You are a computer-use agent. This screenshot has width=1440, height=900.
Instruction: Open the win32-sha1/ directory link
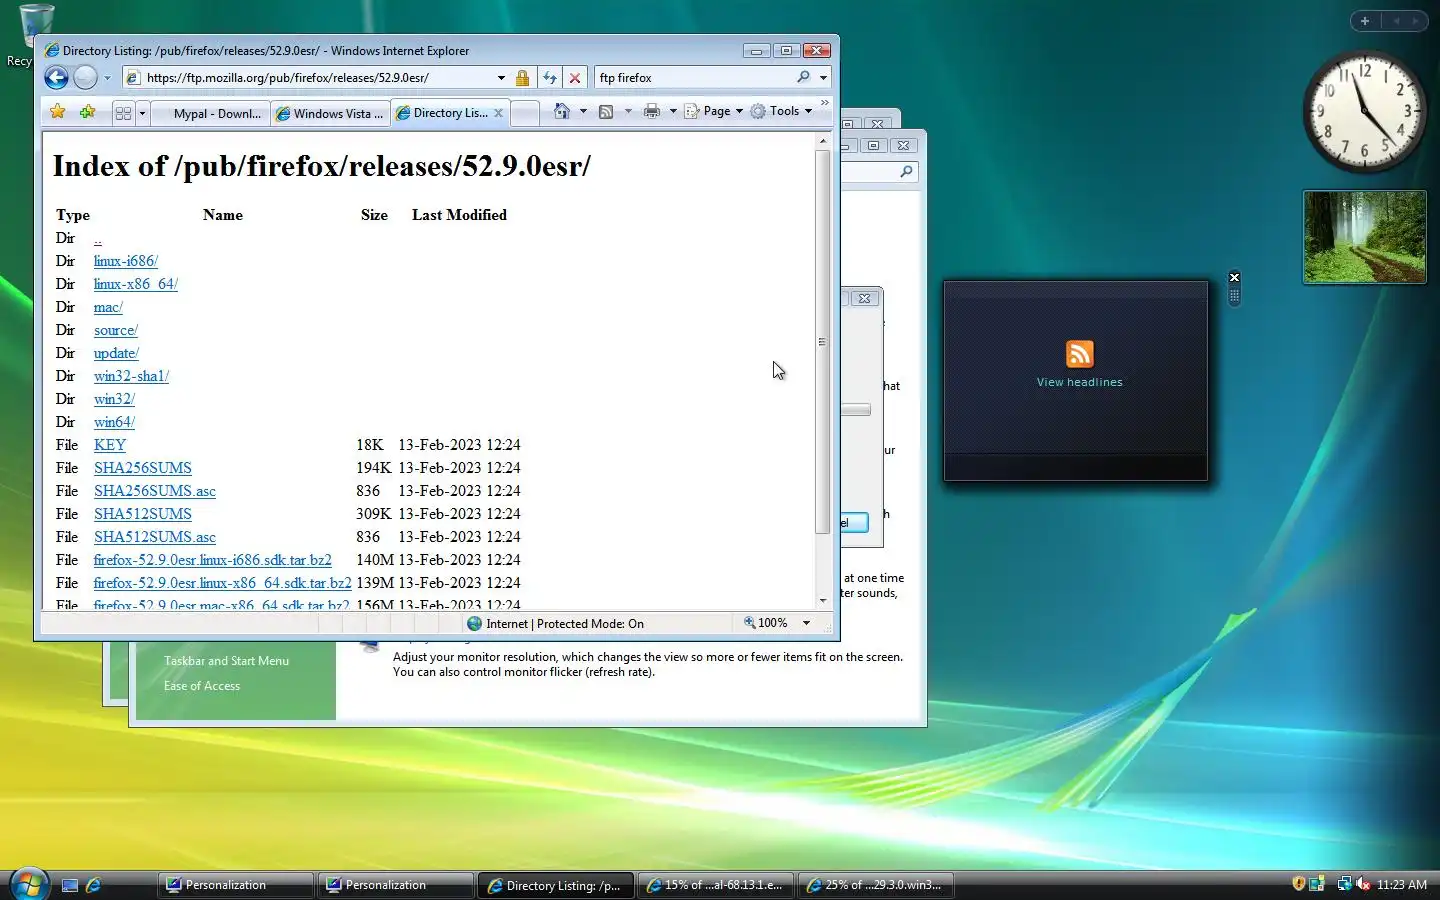coord(131,376)
